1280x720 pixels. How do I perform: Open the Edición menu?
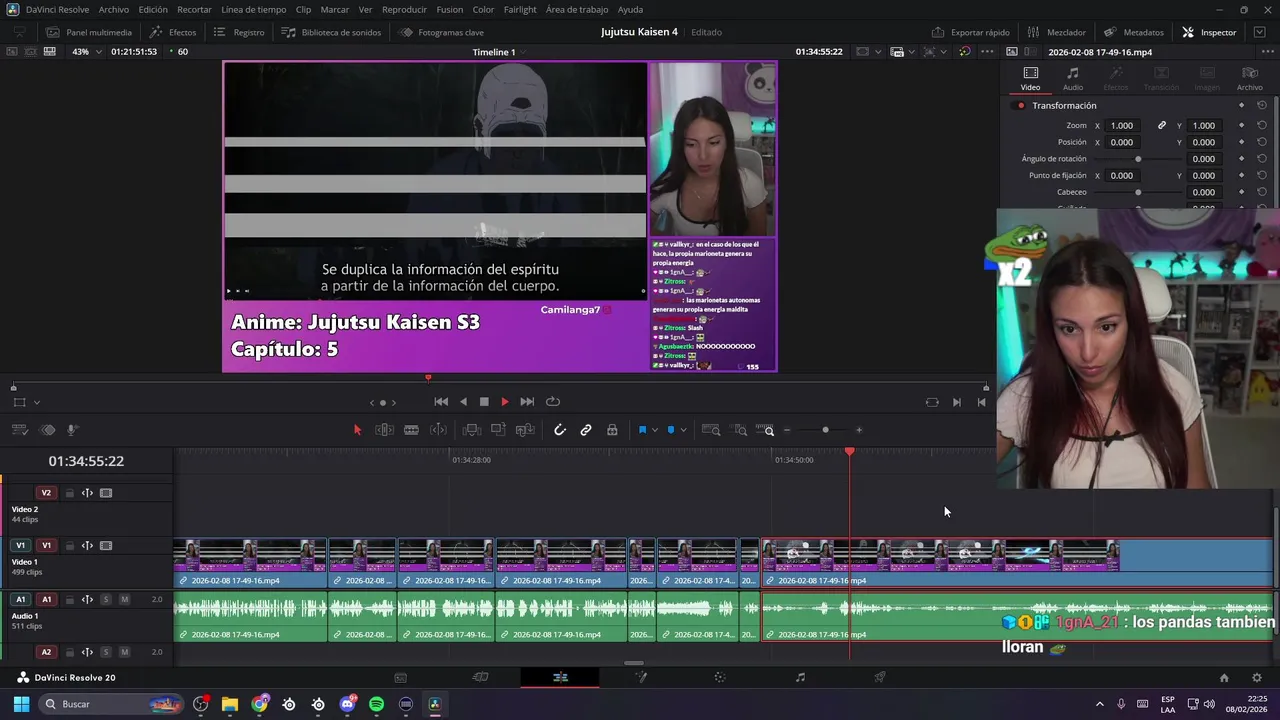pos(153,9)
